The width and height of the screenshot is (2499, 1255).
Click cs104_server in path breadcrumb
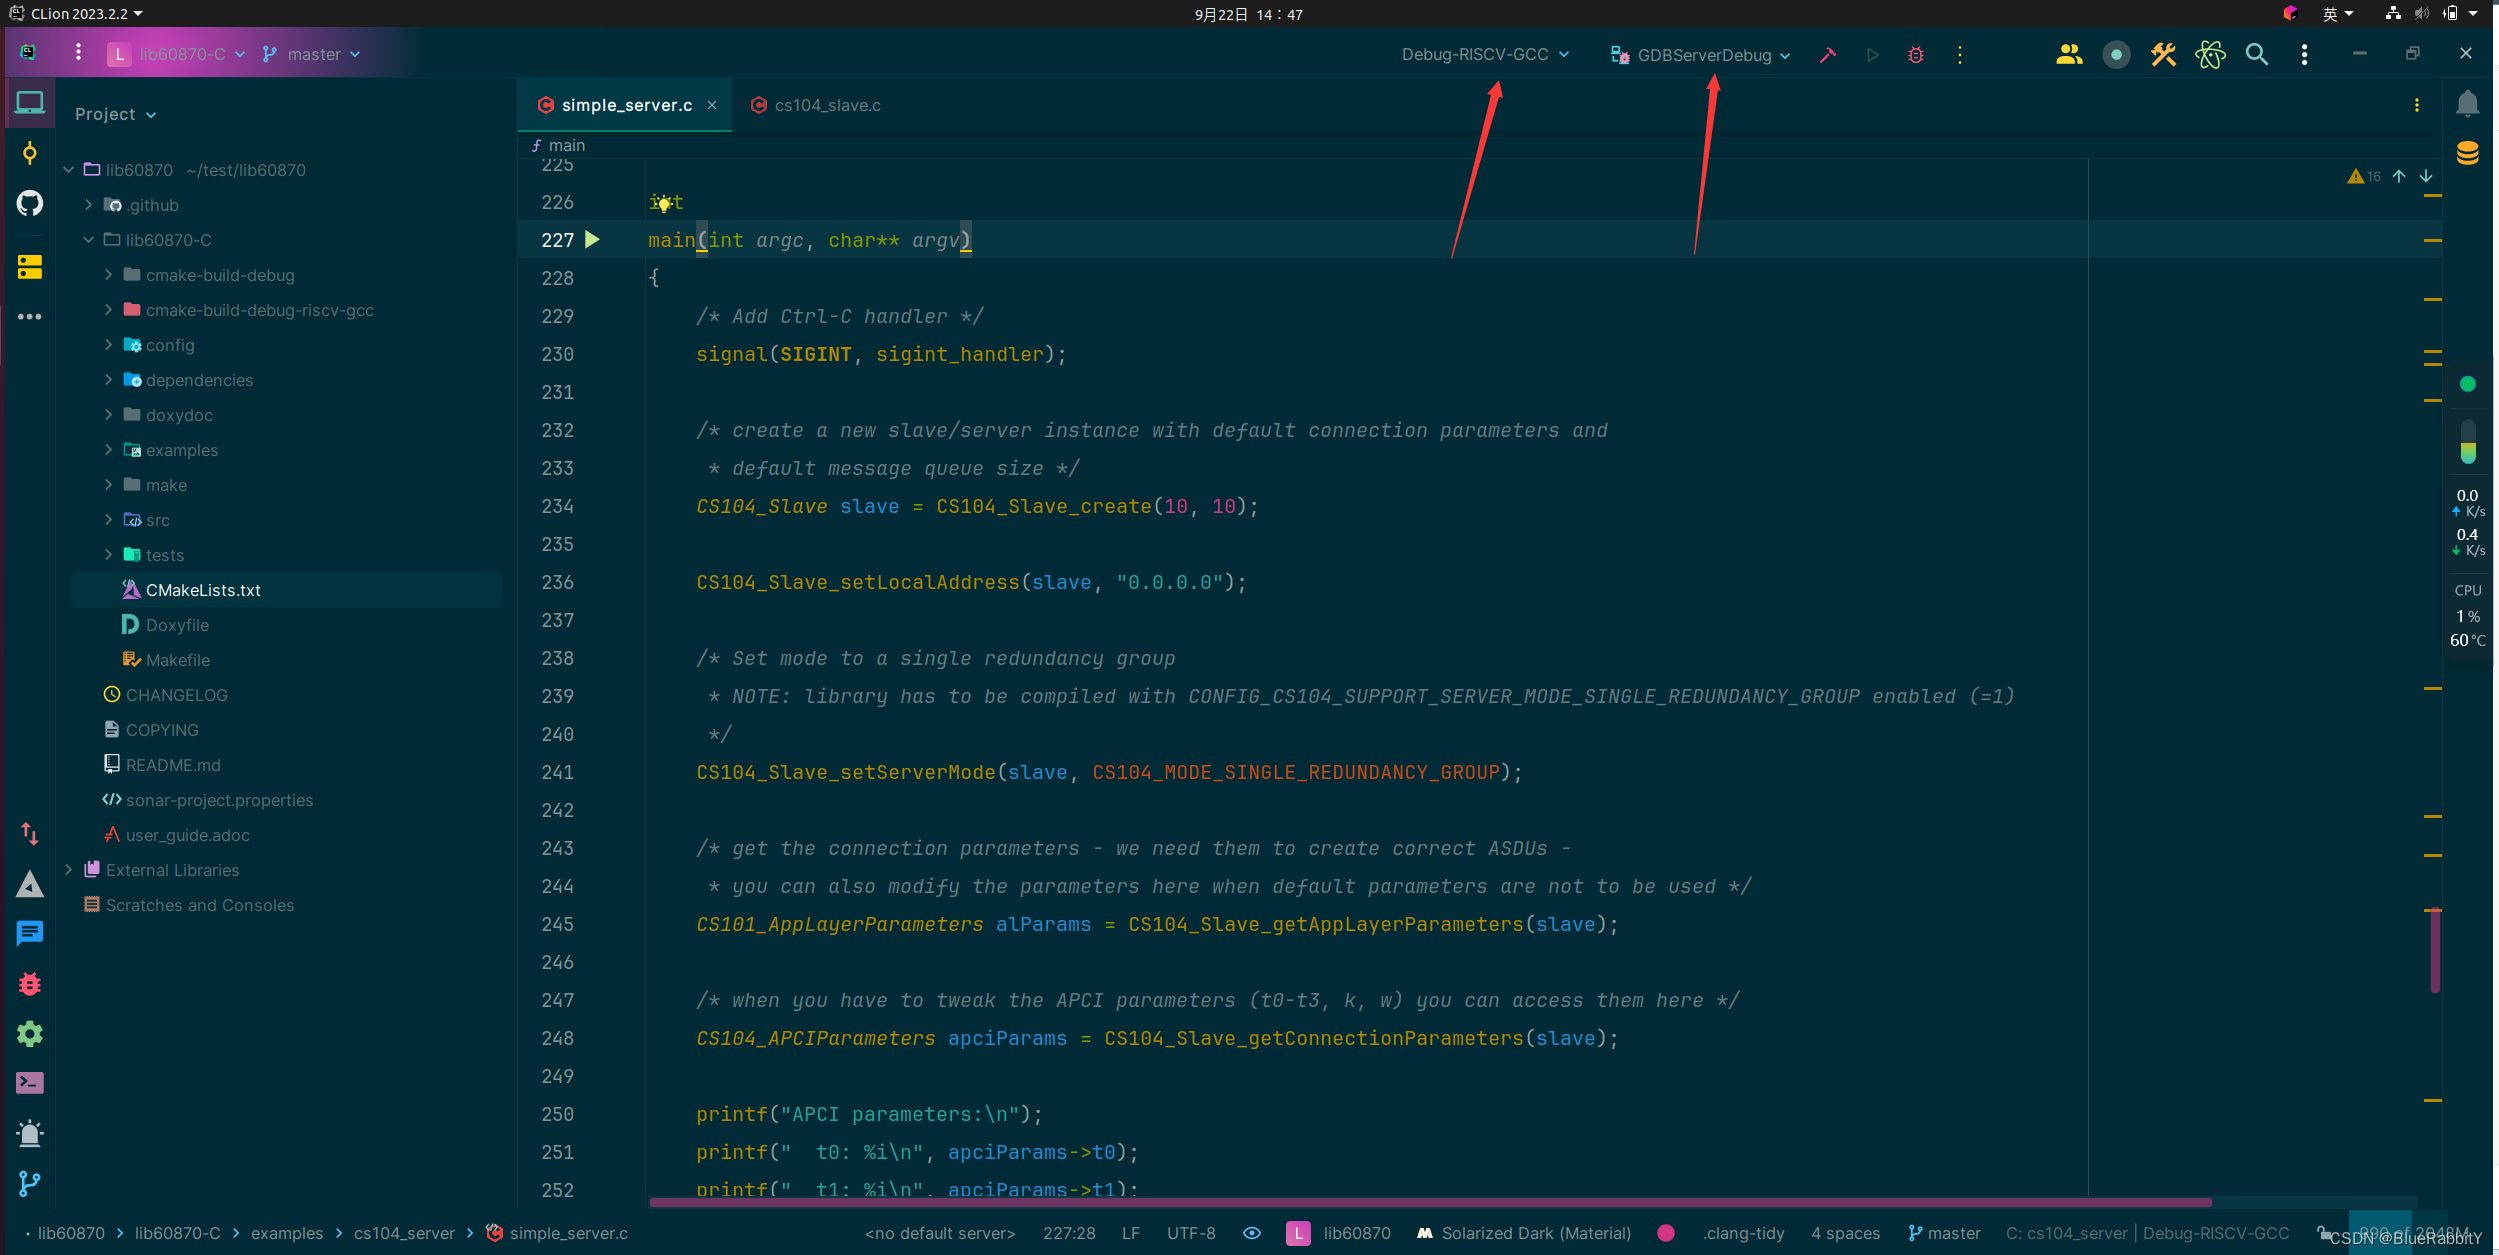coord(403,1233)
